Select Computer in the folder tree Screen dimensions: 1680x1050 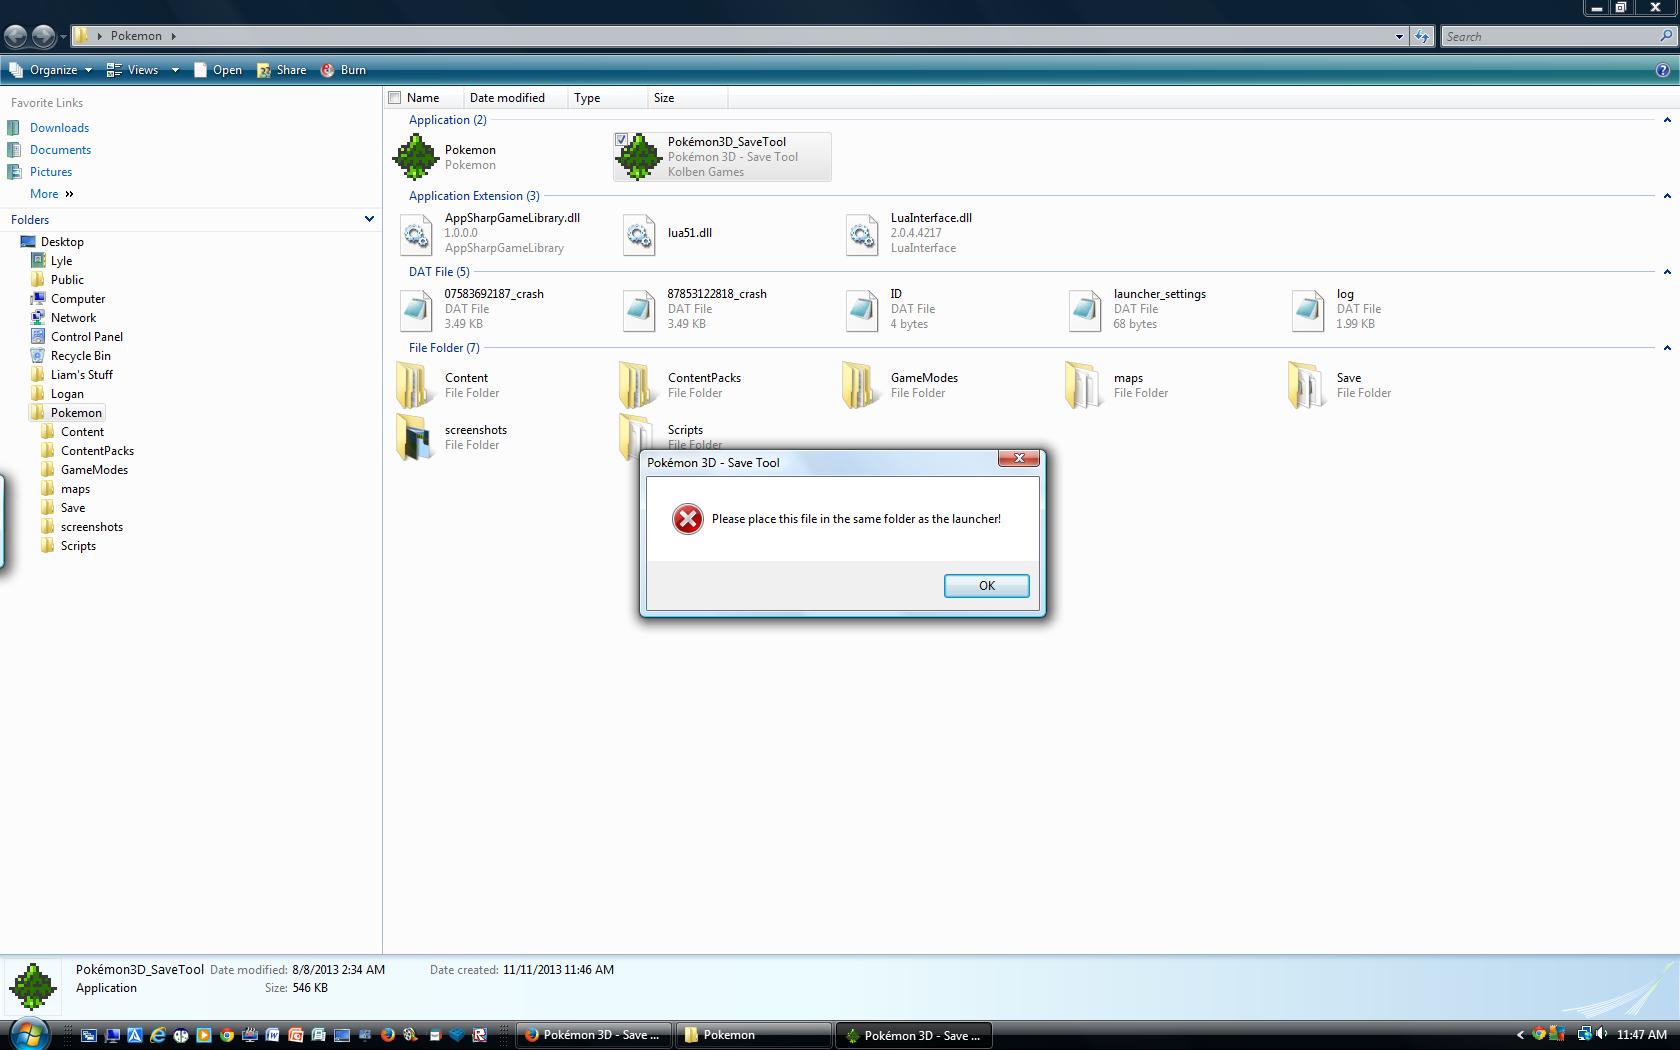(78, 299)
